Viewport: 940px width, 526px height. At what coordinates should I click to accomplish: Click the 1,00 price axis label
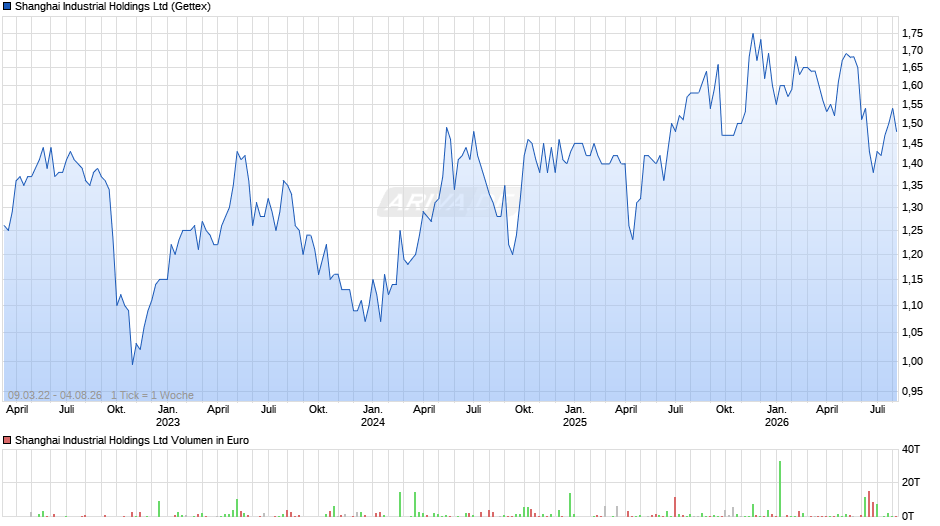[912, 362]
